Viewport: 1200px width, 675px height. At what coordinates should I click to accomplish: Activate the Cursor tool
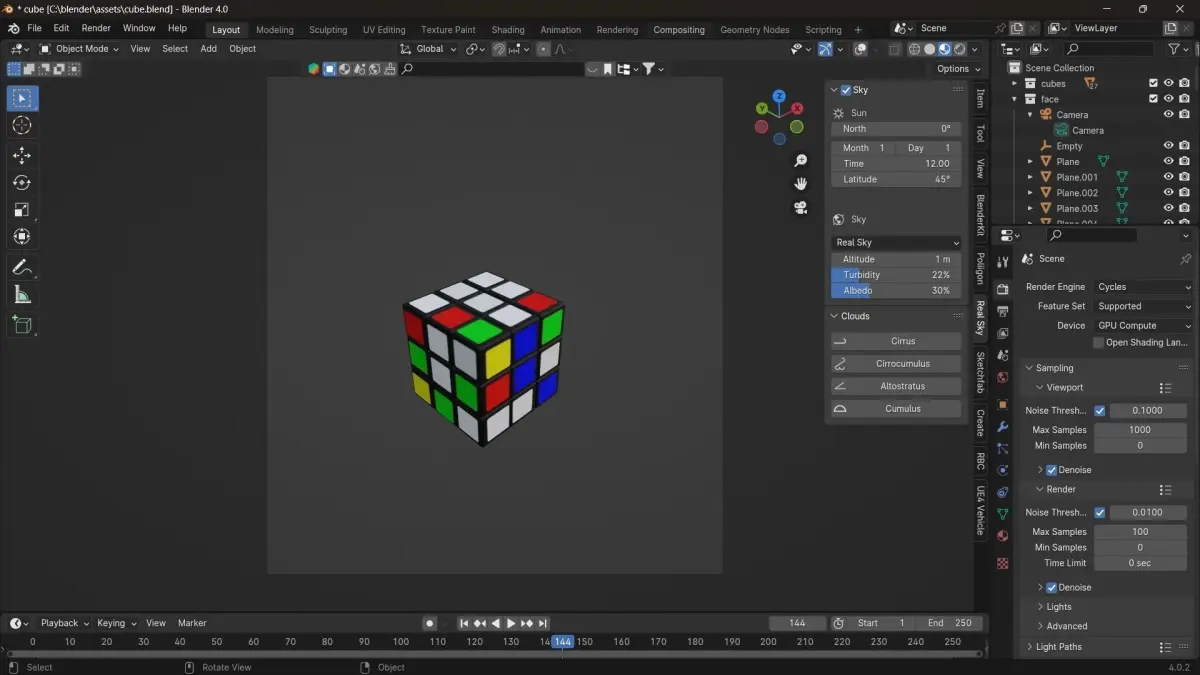(22, 125)
